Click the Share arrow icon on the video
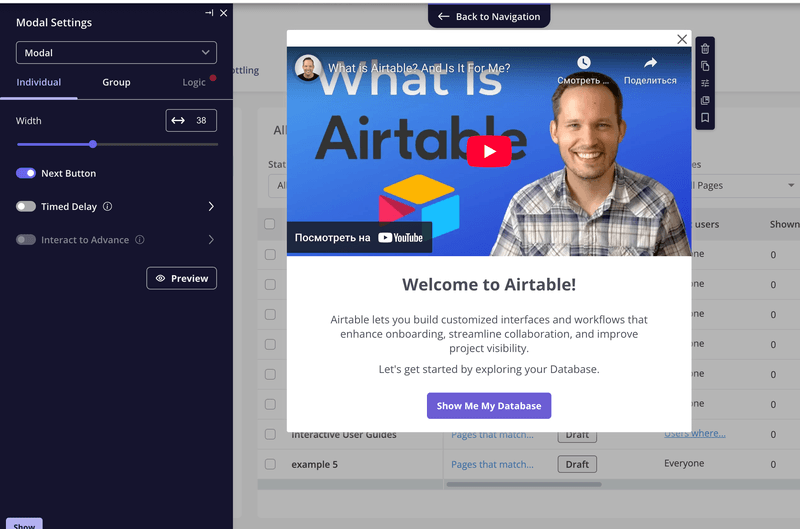800x529 pixels. [x=650, y=63]
